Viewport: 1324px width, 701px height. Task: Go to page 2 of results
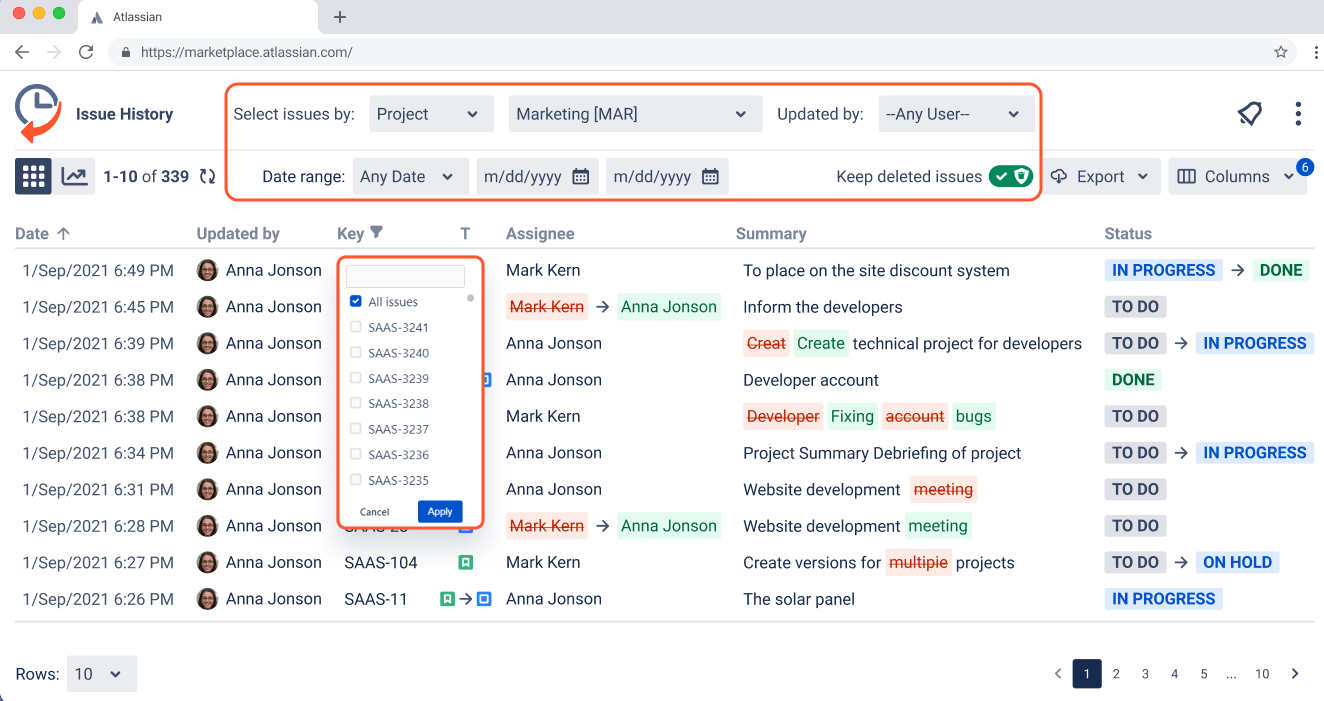click(x=1116, y=673)
